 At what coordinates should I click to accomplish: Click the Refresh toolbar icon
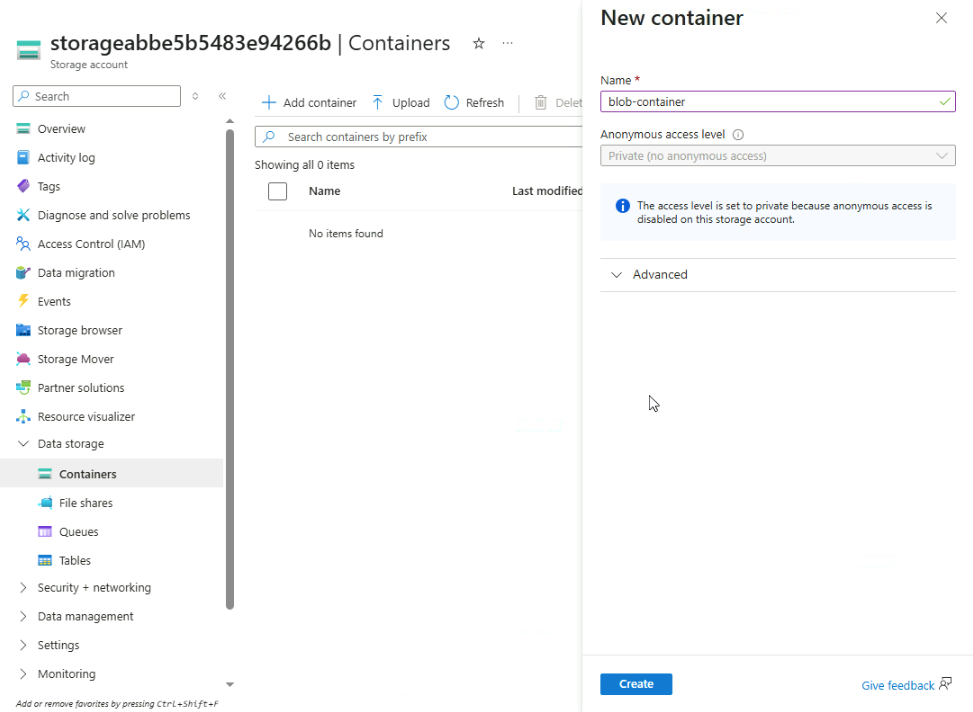452,102
